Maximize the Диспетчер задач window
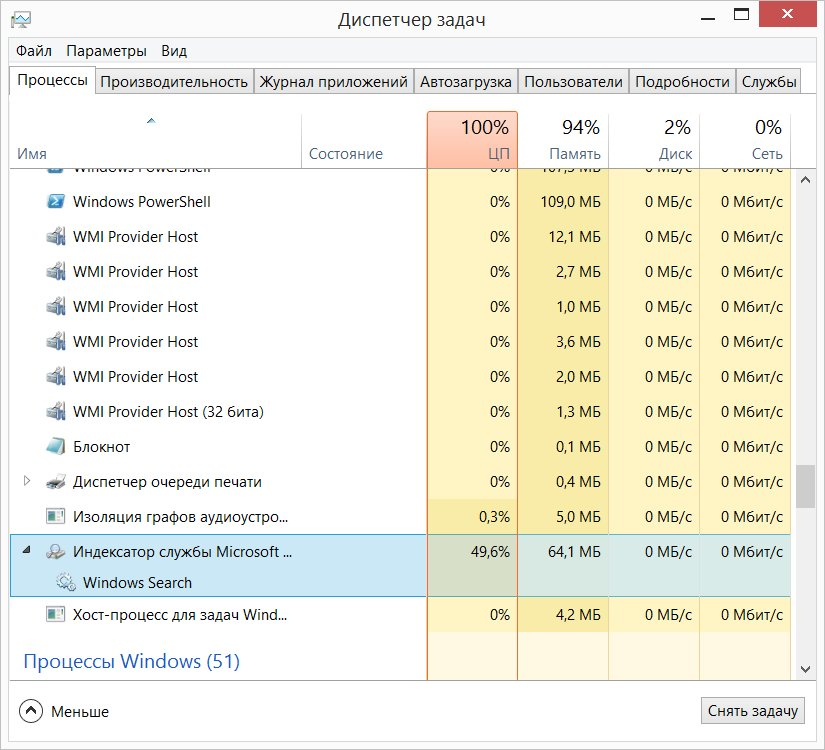This screenshot has height=750, width=825. click(x=741, y=14)
